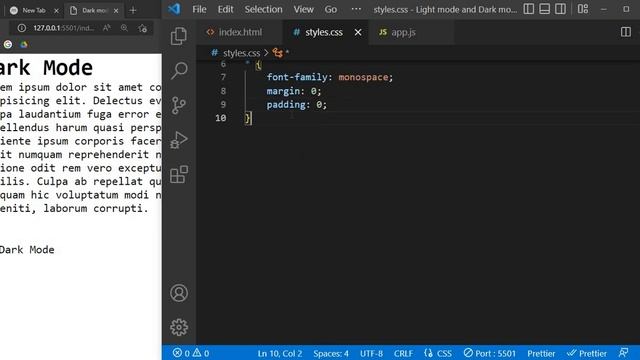Click the Dark Mode heading on webpage
The image size is (640, 360).
(46, 68)
